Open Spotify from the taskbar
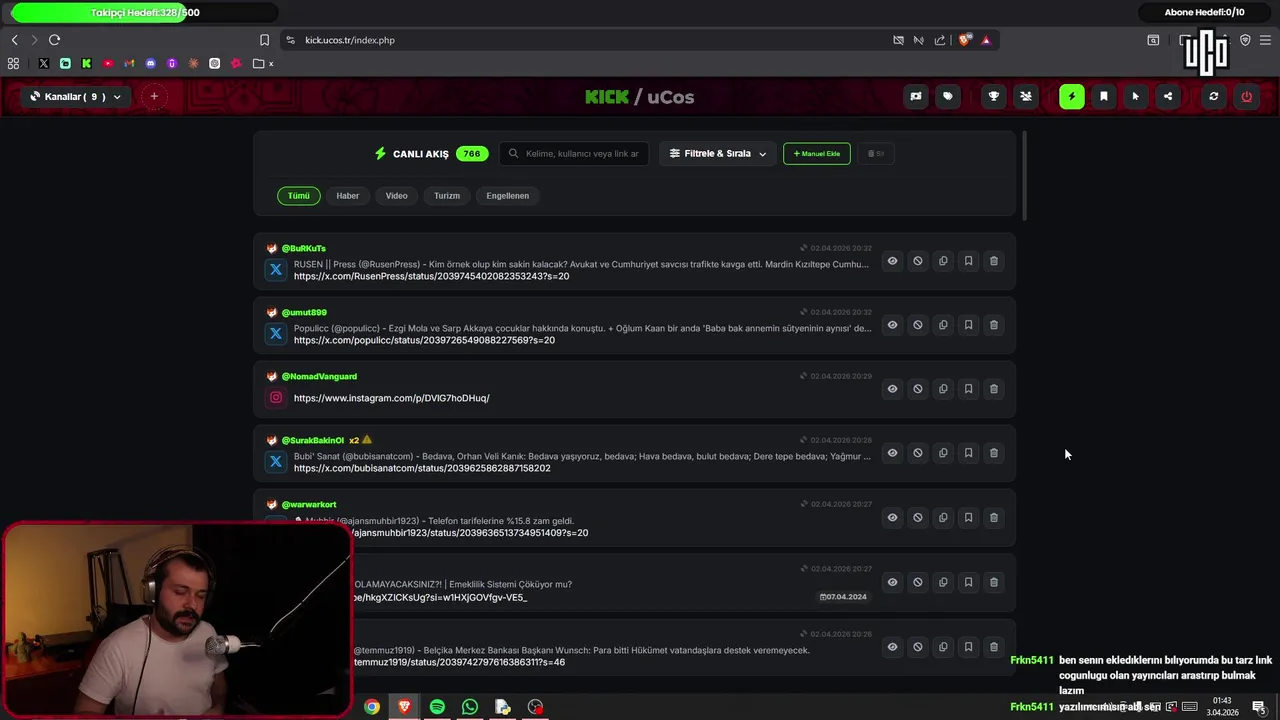 click(437, 707)
